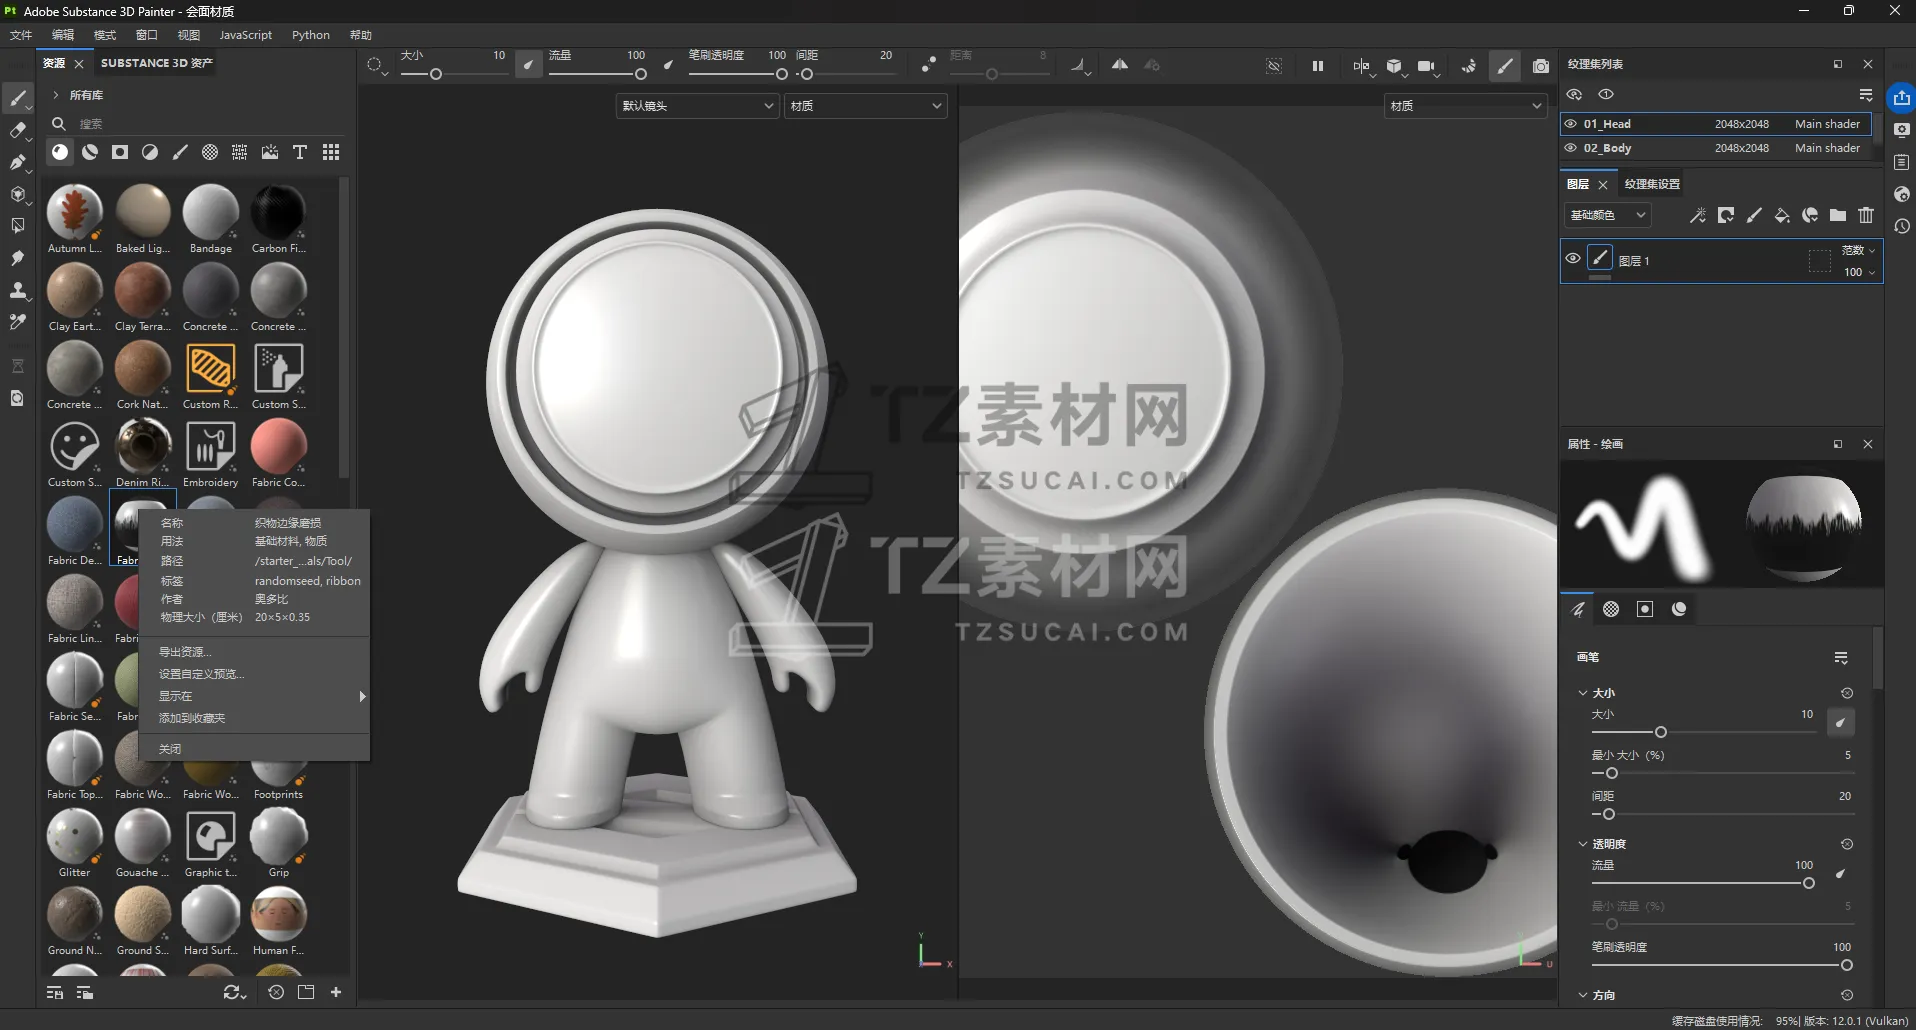Screen dimensions: 1916x1030
Task: Open the 文件 menu
Action: click(21, 35)
